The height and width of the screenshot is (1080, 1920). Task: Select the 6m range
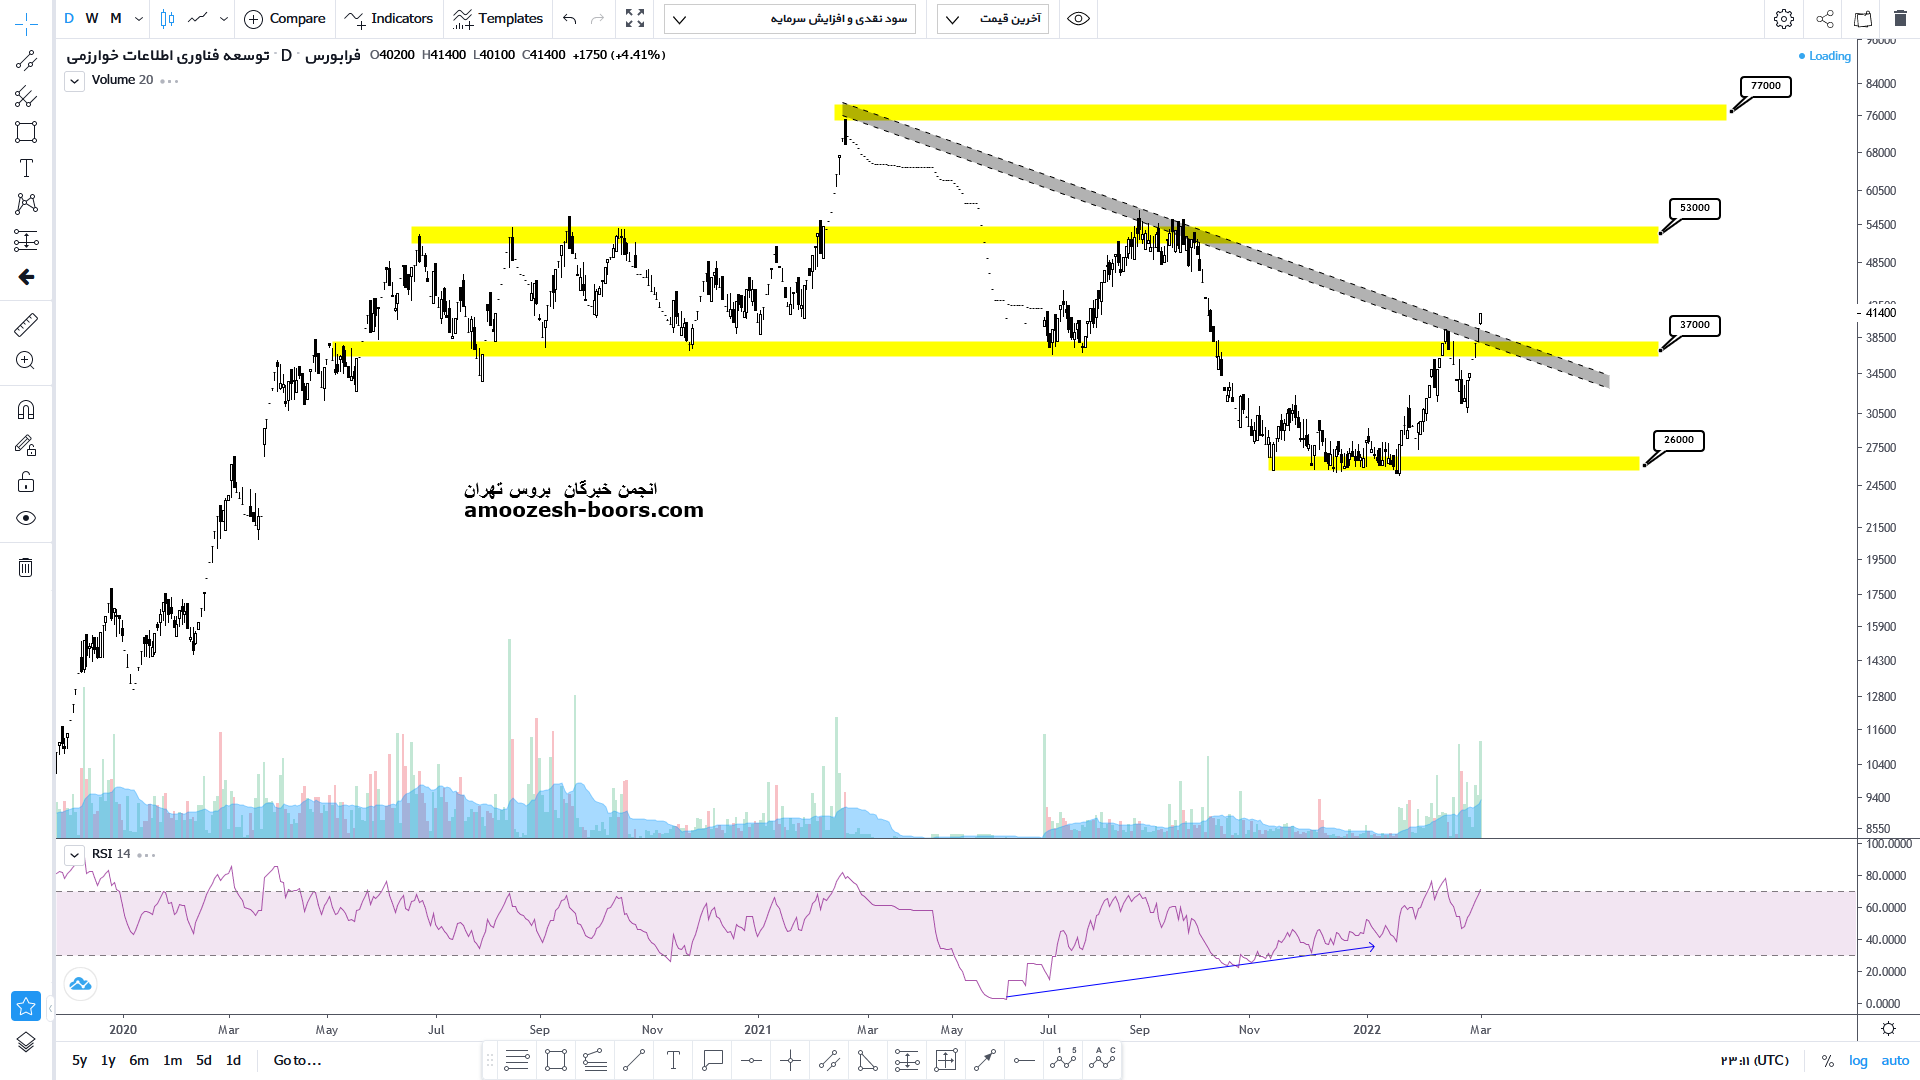coord(139,1060)
